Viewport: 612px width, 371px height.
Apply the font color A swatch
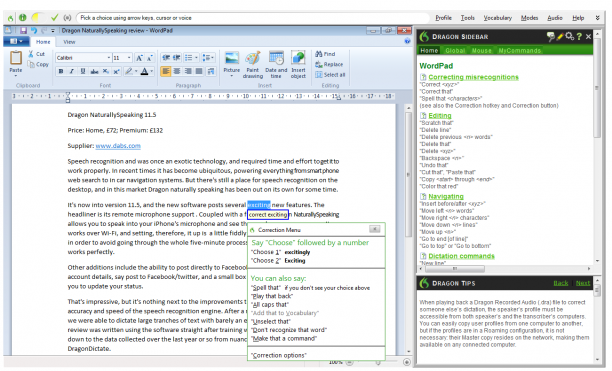coord(144,71)
